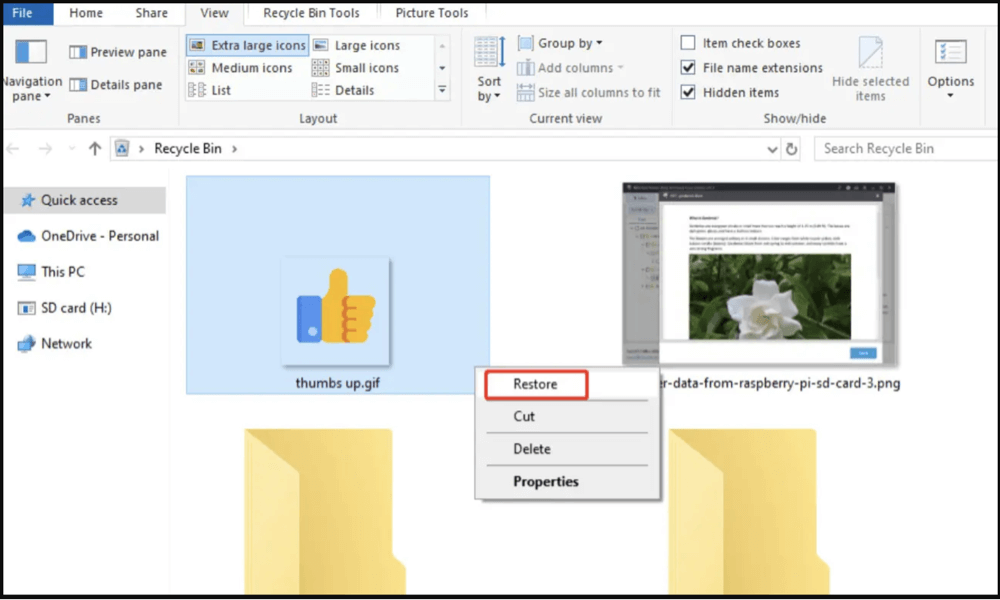Choose Restore from the context menu
This screenshot has height=600, width=1000.
[535, 384]
